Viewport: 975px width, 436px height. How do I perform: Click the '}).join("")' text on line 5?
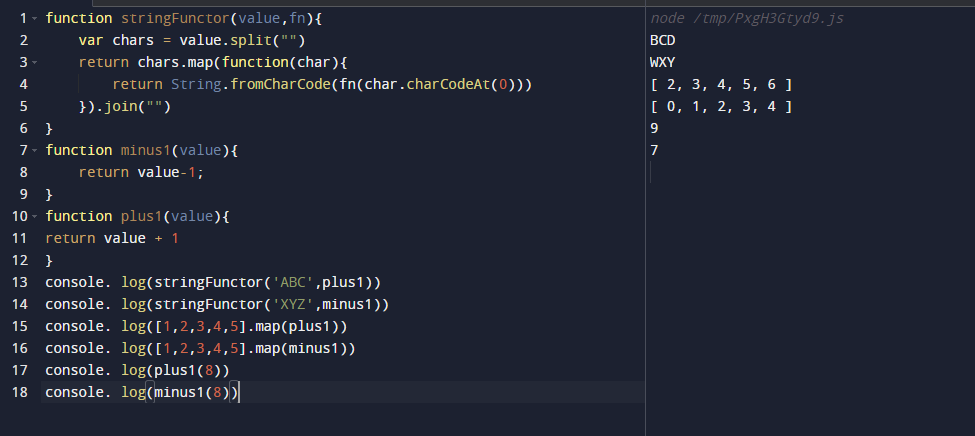(124, 106)
